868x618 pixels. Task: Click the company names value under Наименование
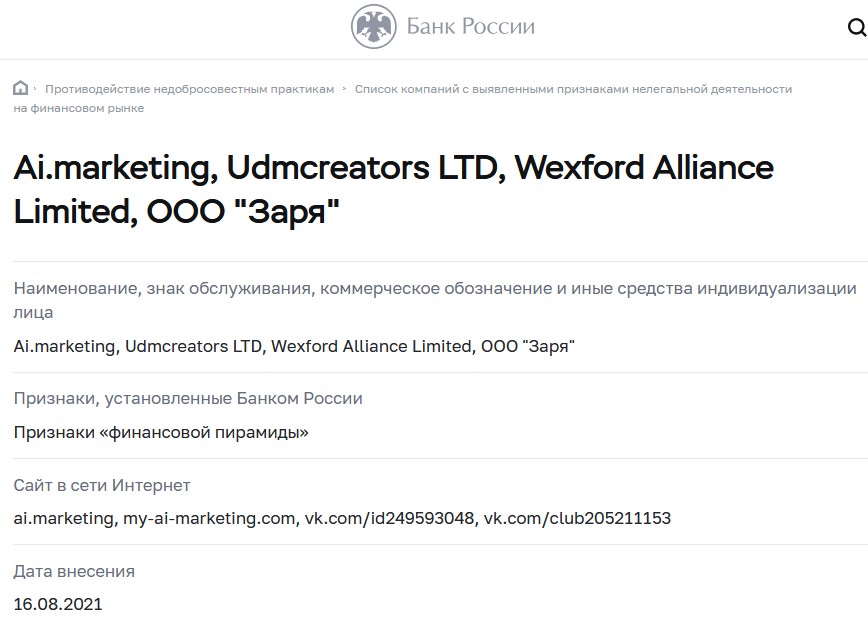click(295, 346)
